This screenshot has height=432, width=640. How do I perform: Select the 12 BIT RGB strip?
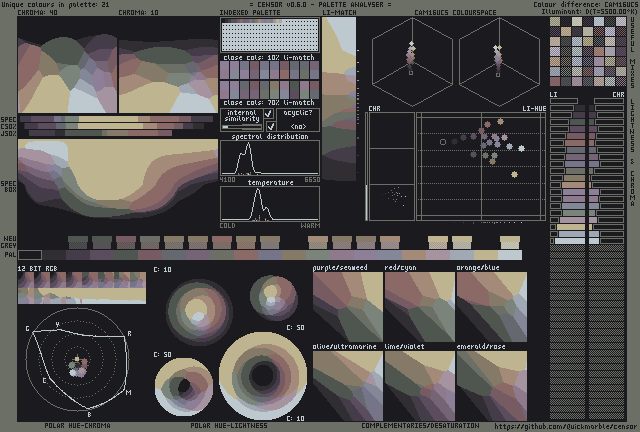tap(82, 288)
